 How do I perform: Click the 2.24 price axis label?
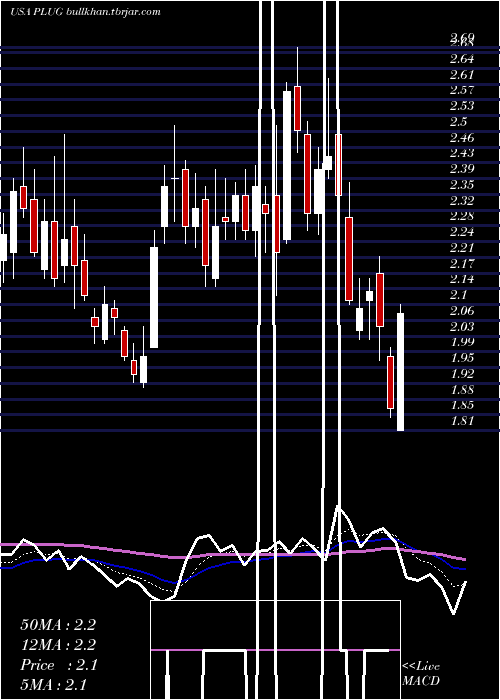[462, 232]
